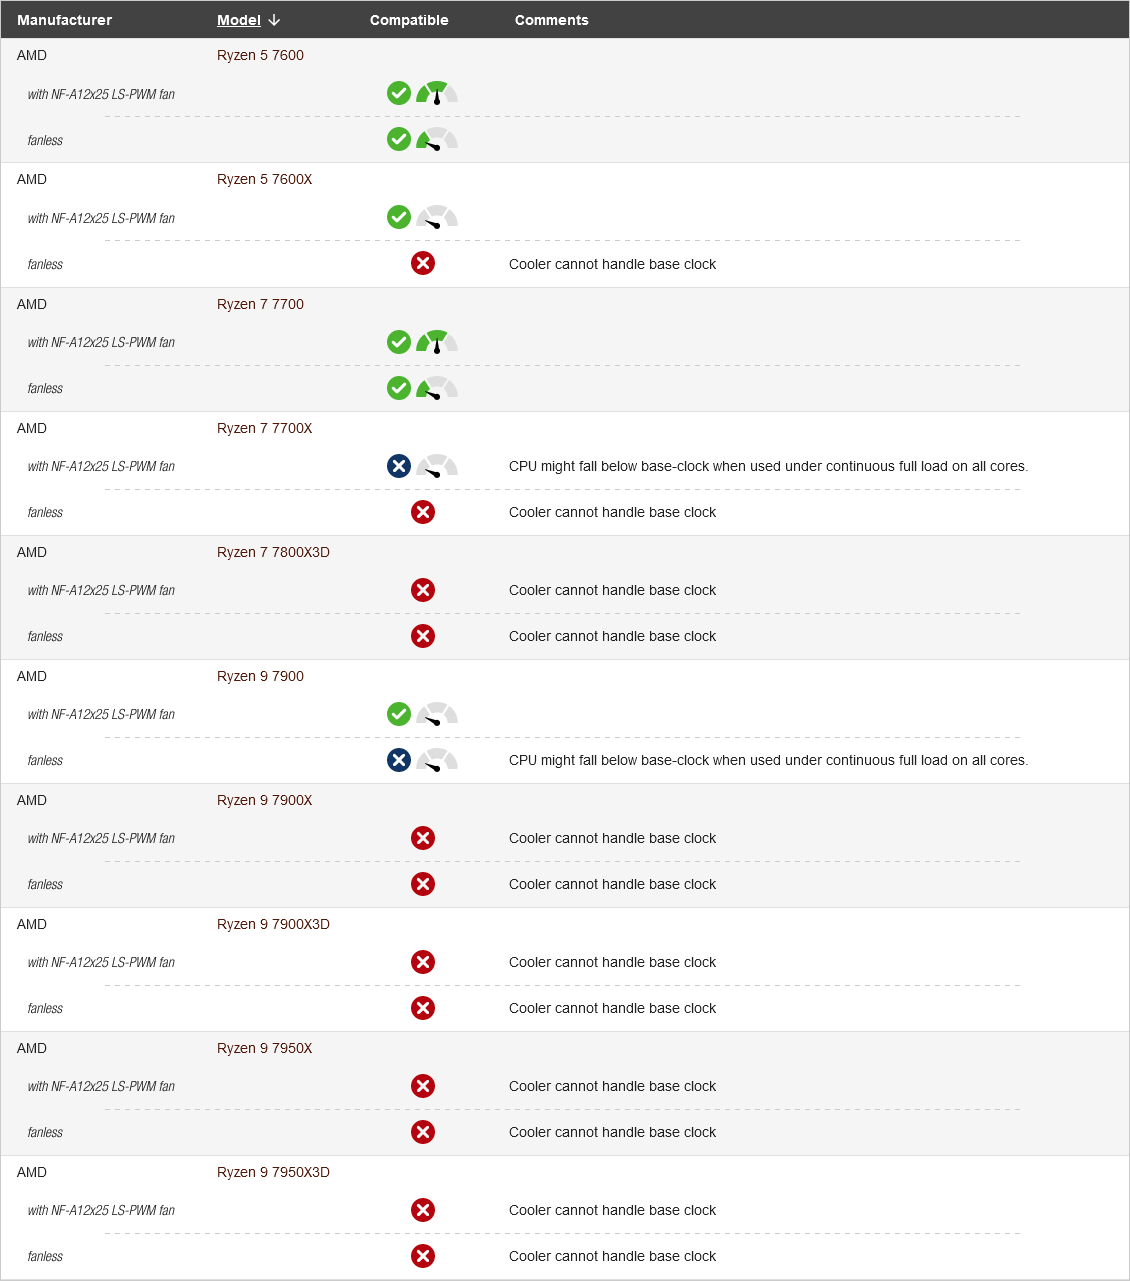
Task: Click the Manufacturer column header
Action: pyautogui.click(x=65, y=20)
